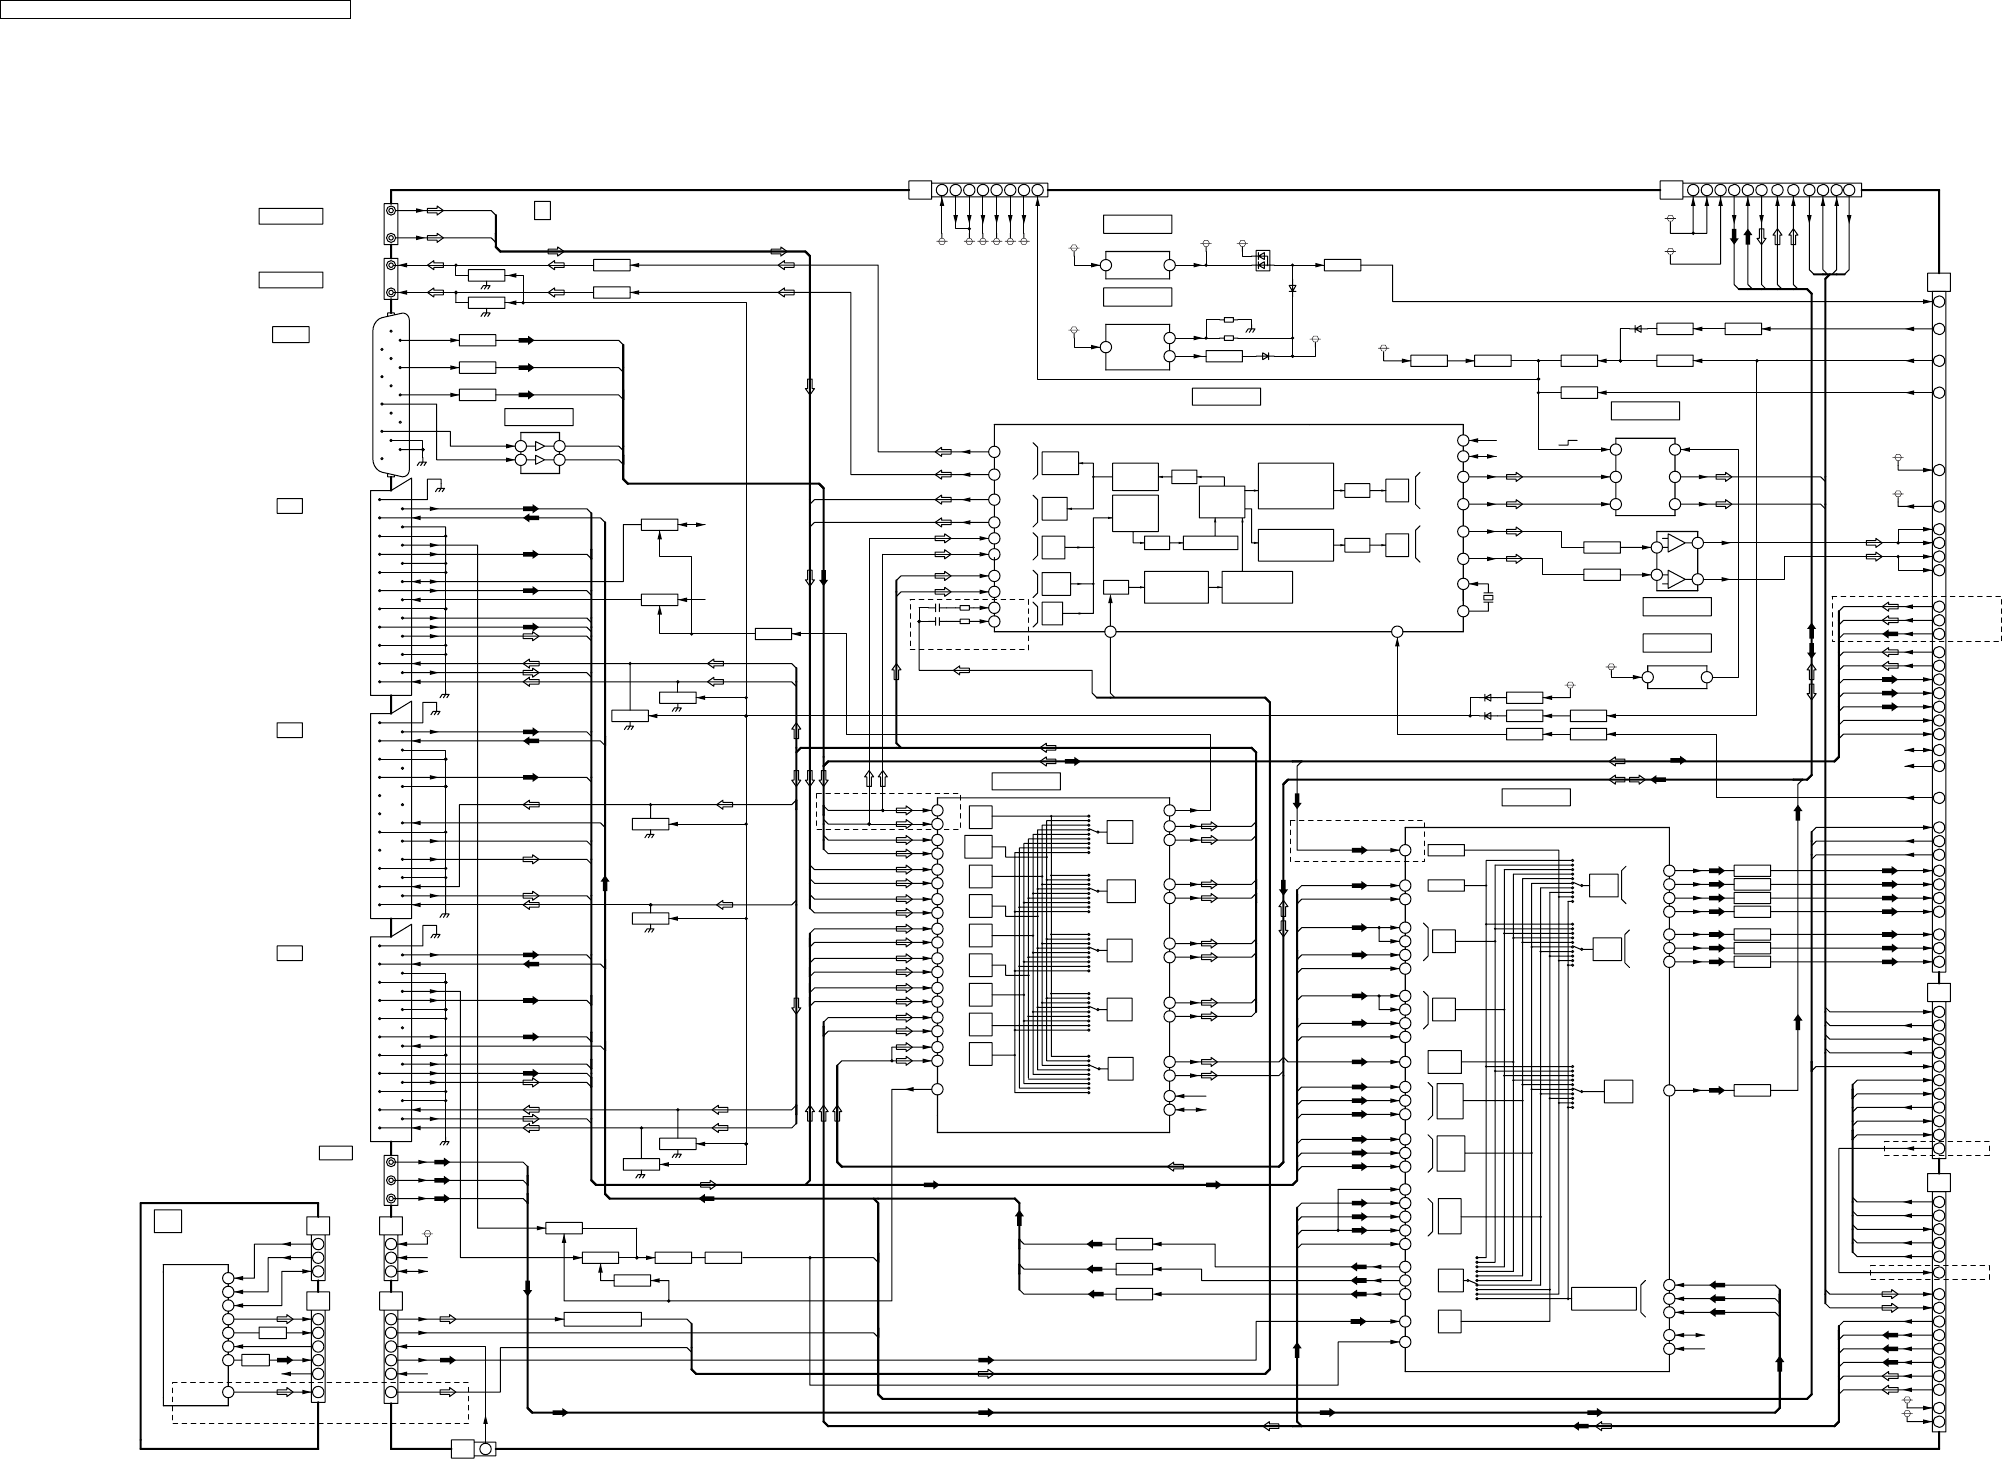Click the third large 21-pin connector outline
The image size is (2002, 1459).
[x=390, y=1038]
